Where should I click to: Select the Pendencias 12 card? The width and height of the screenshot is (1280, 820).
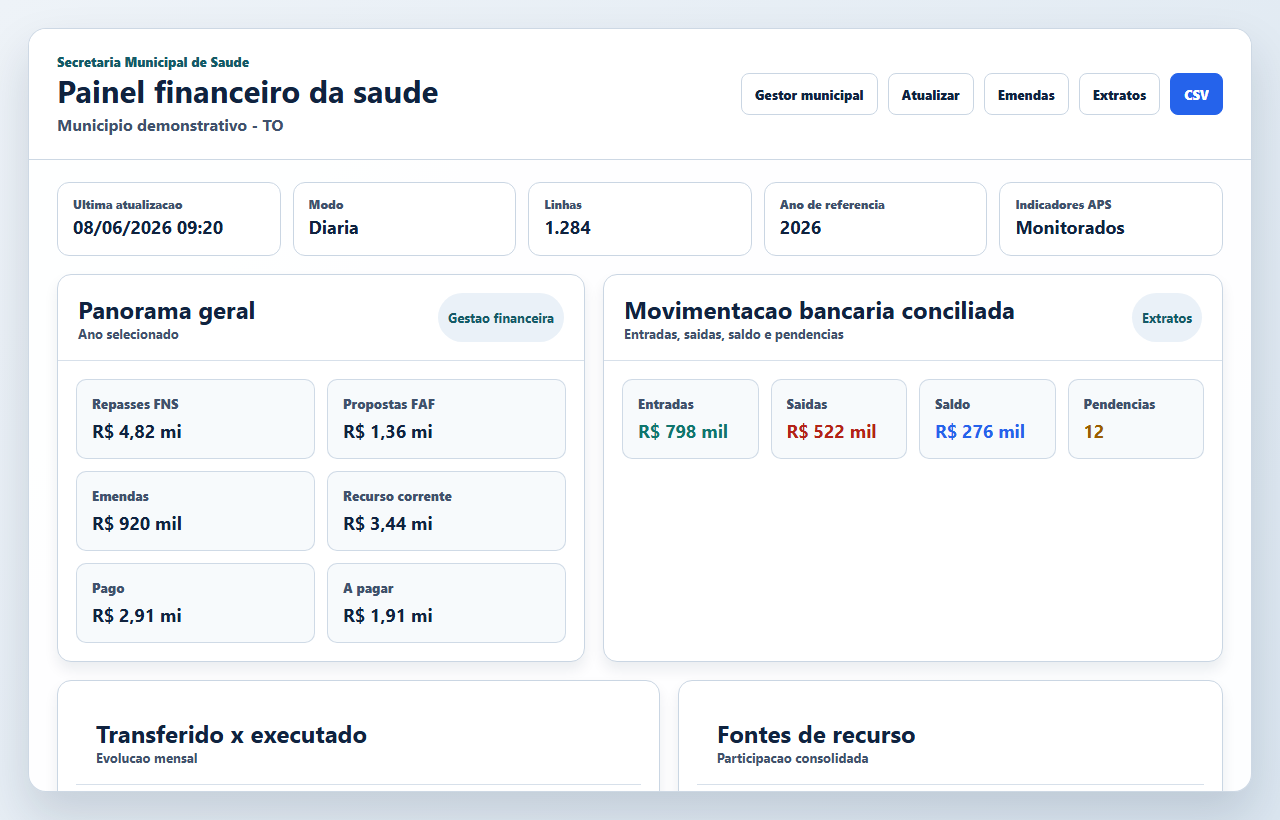tap(1136, 419)
